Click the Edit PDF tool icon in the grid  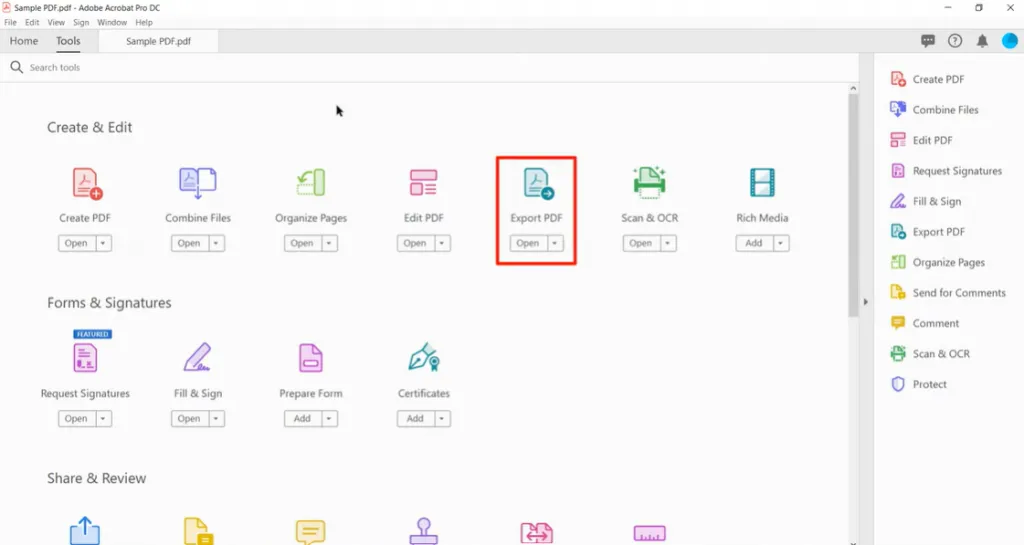(423, 183)
